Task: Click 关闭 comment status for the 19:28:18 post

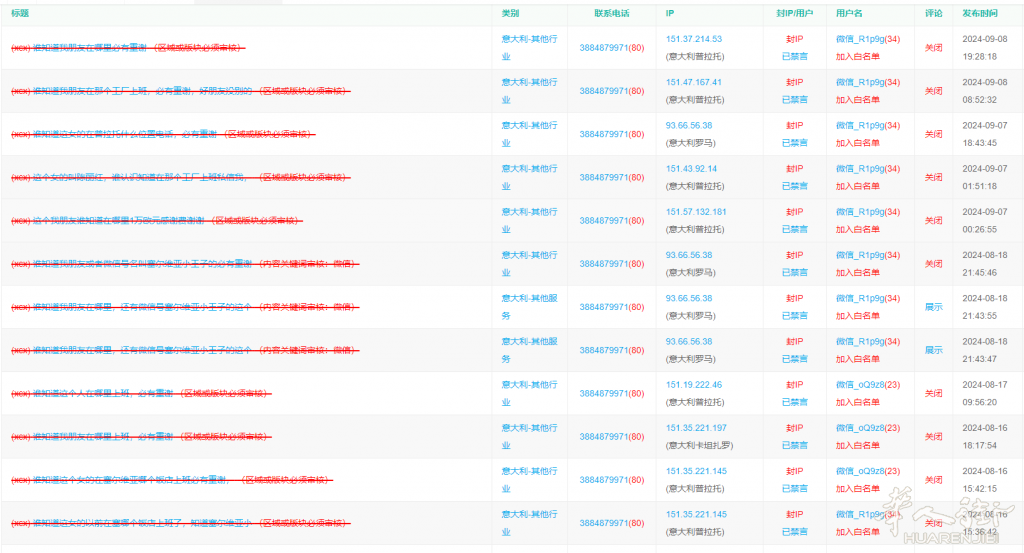Action: coord(933,48)
